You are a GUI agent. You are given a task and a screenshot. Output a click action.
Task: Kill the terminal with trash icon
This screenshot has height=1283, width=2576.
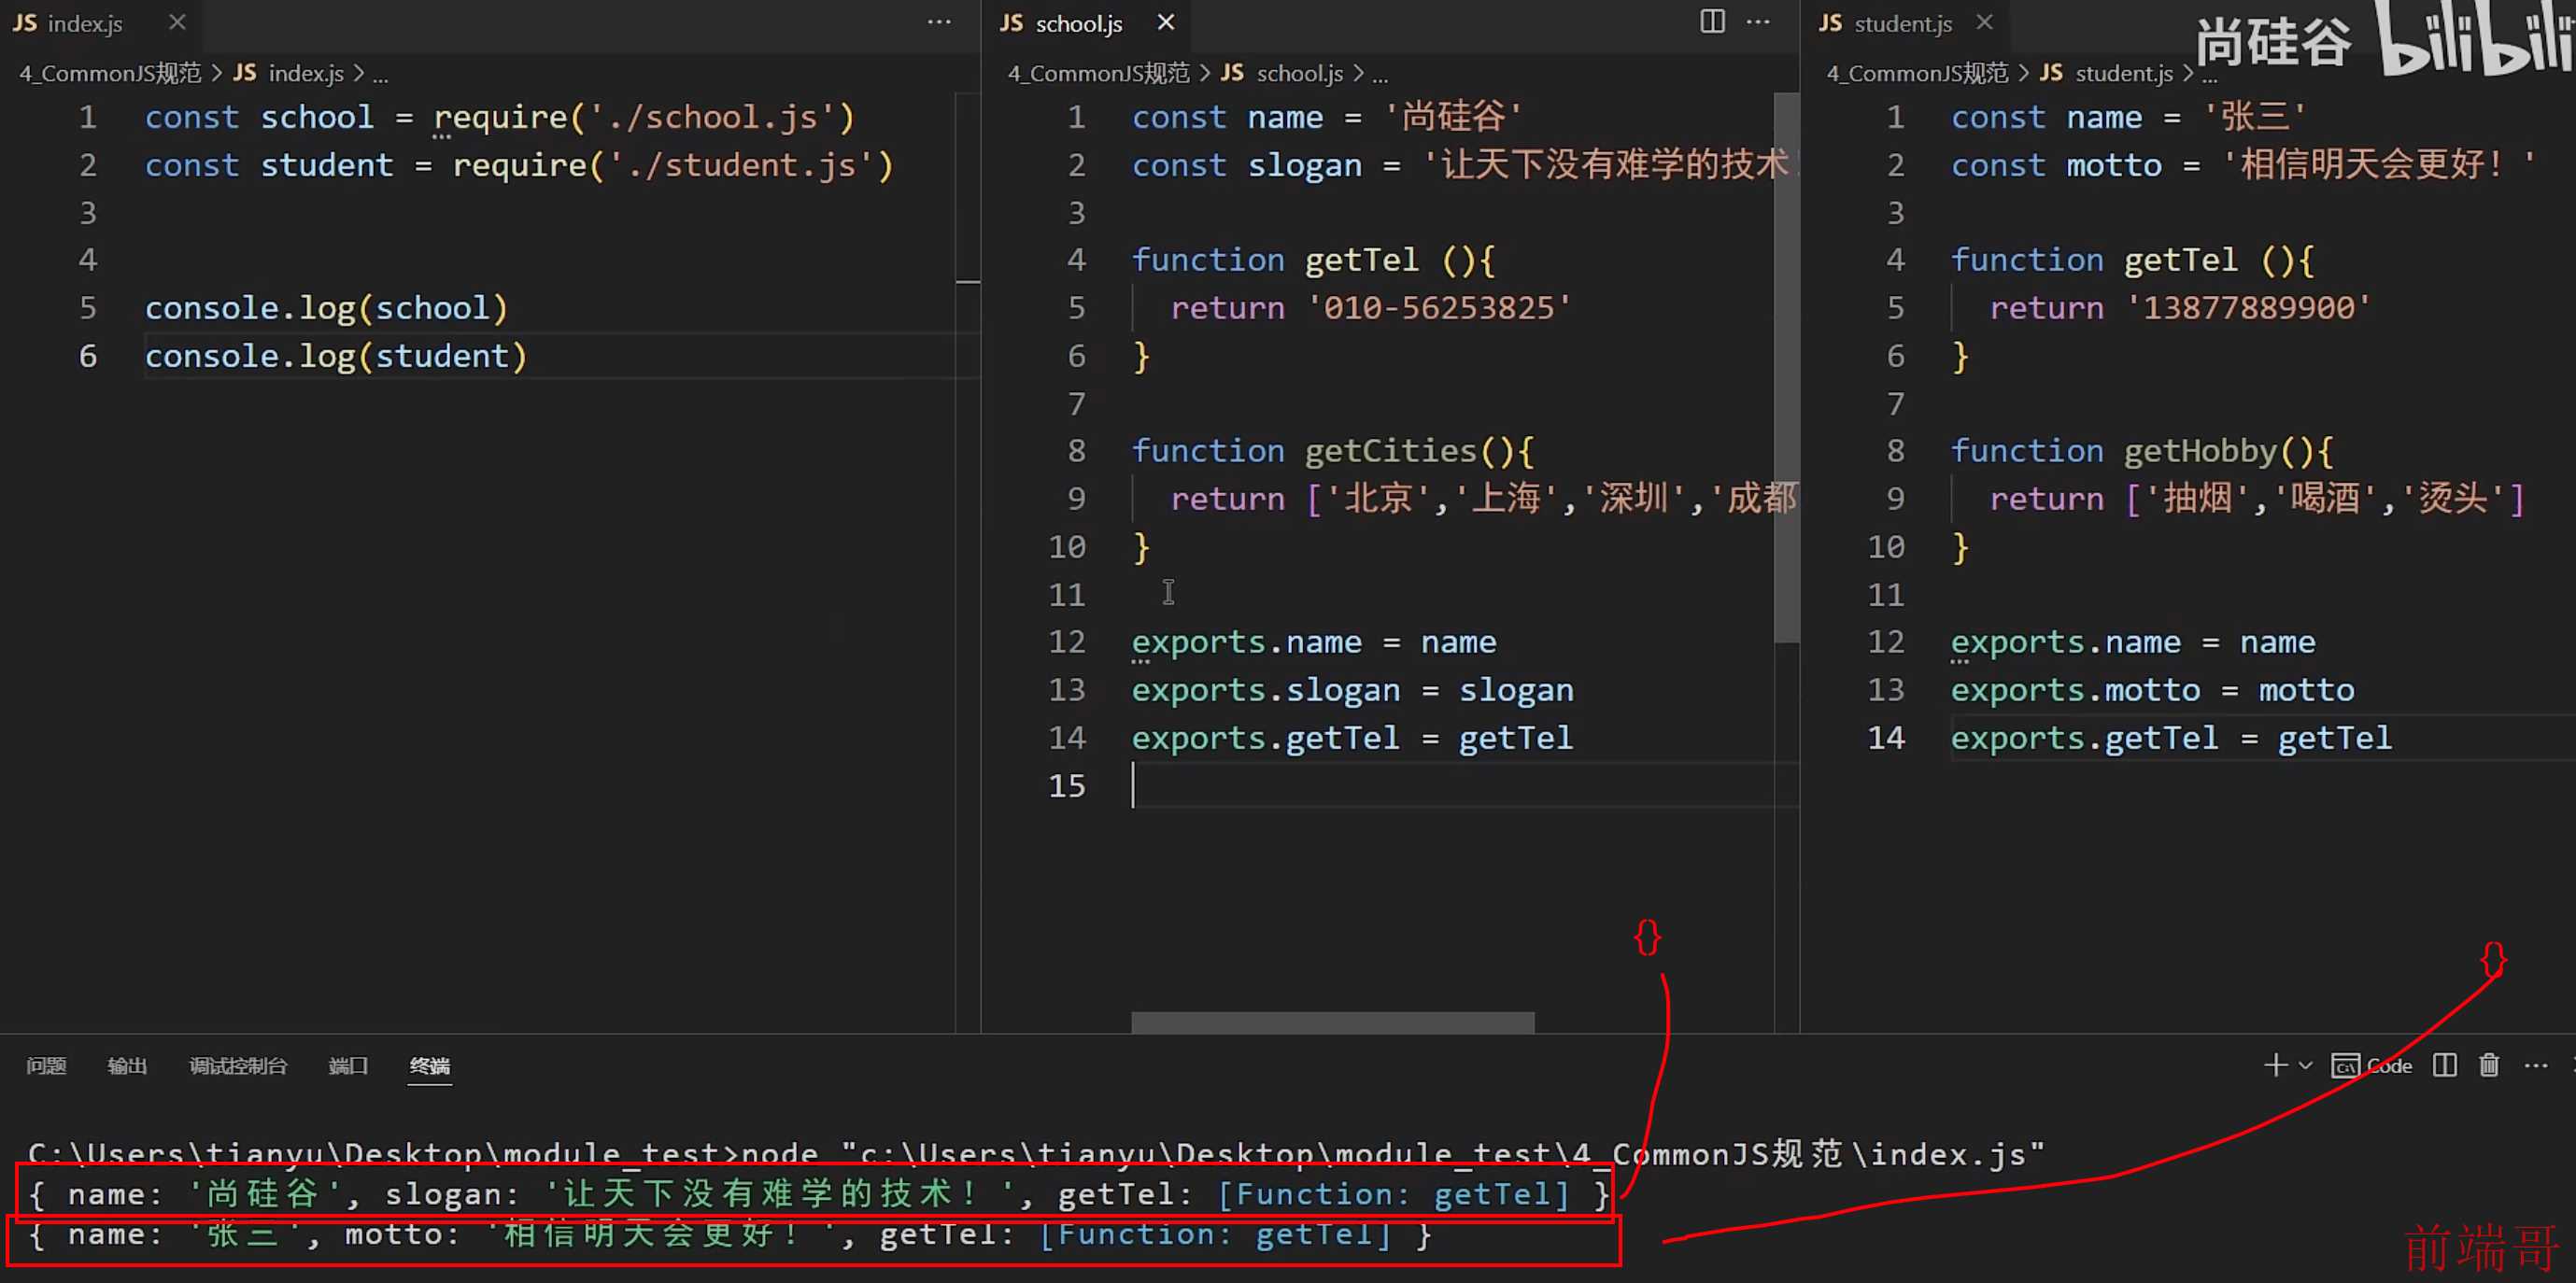click(2489, 1065)
